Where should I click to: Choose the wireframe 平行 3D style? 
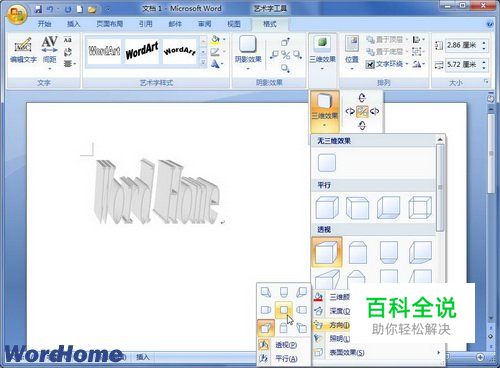point(420,208)
